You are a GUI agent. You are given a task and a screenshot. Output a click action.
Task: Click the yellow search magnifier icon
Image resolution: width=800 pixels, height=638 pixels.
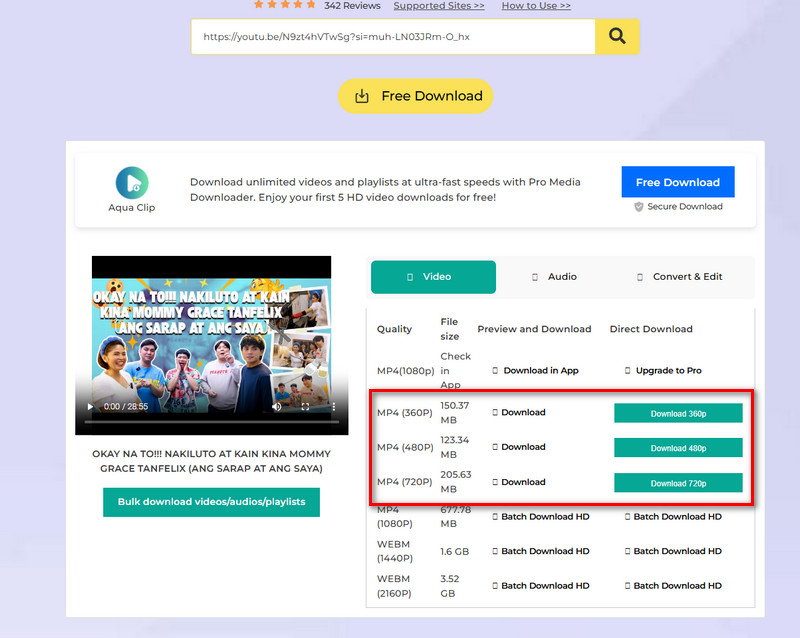(x=617, y=37)
